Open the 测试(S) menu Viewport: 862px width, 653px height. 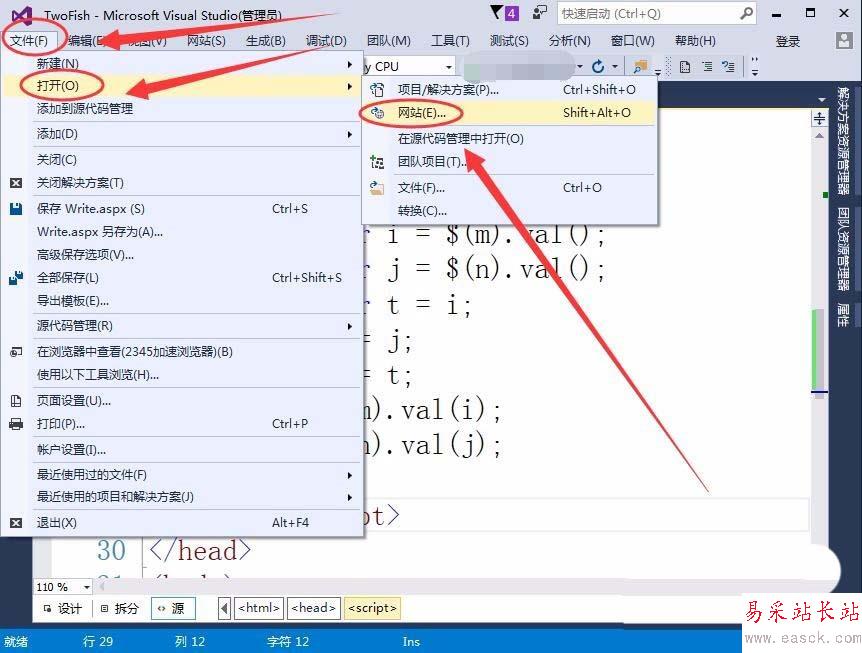coord(509,41)
